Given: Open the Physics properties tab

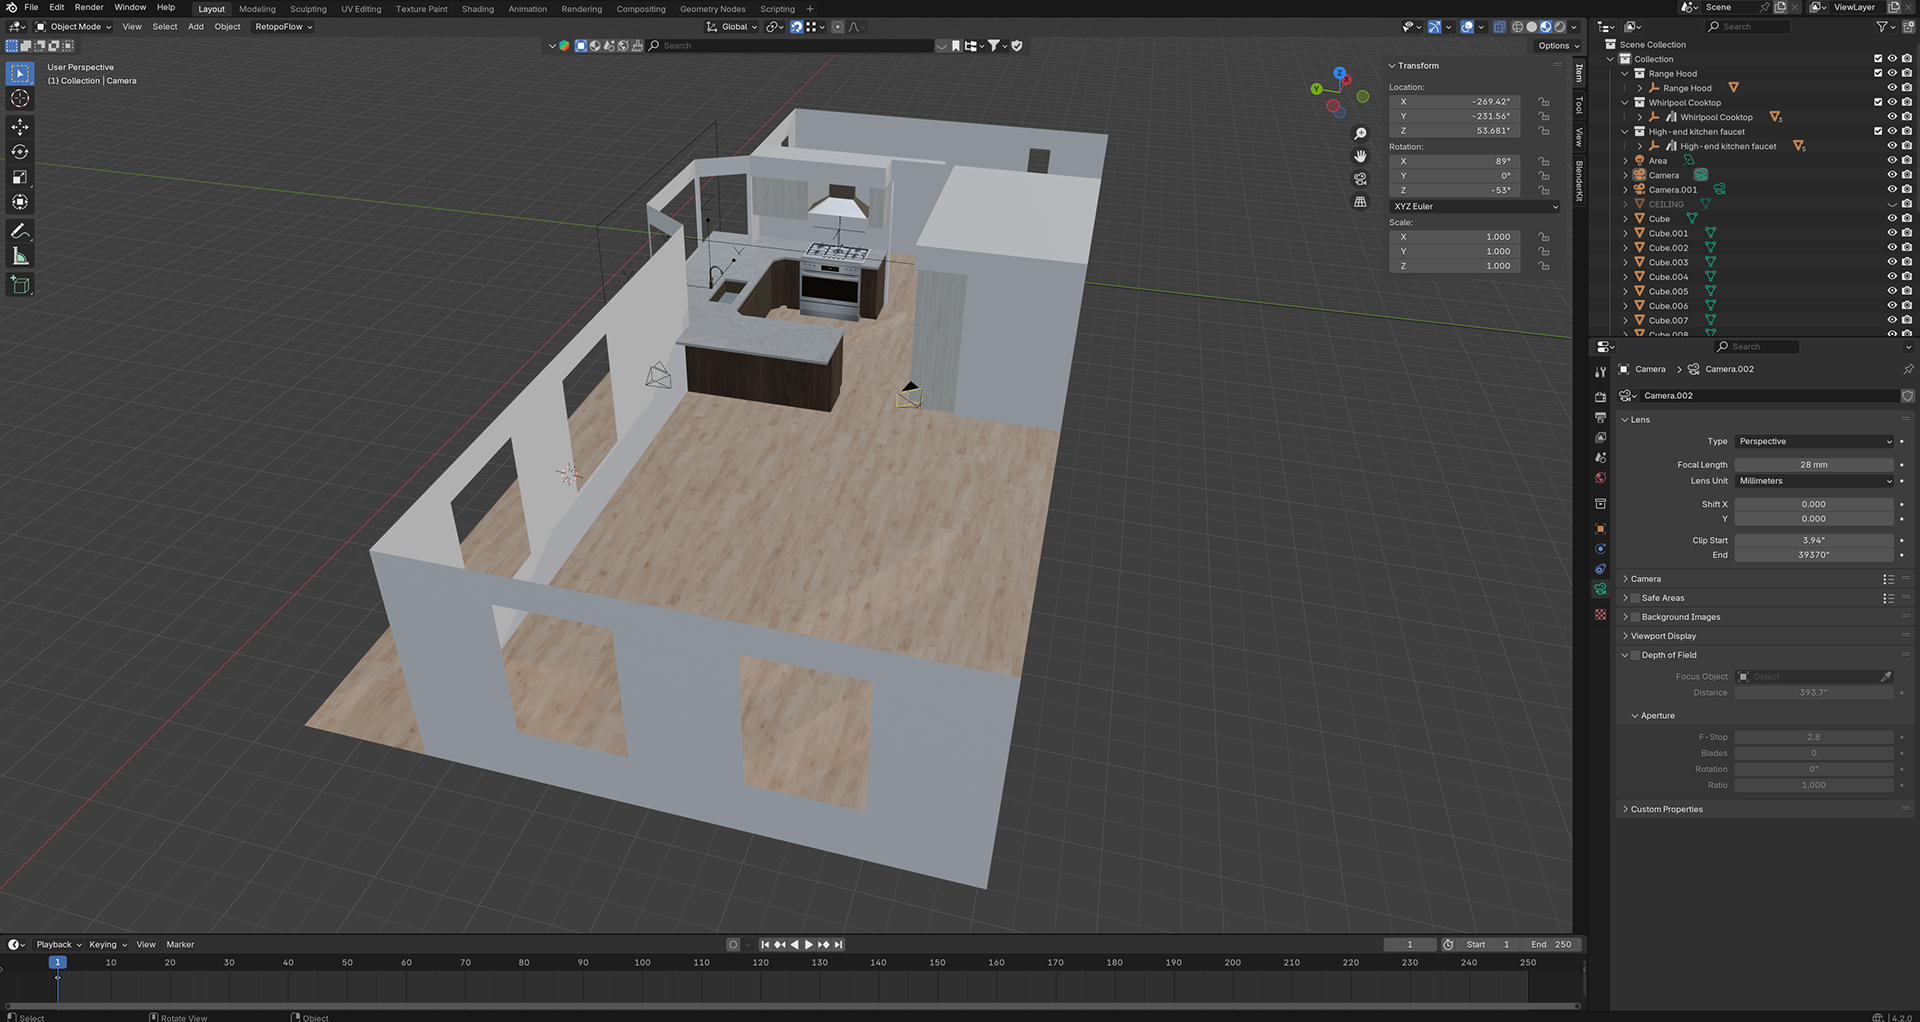Looking at the screenshot, I should coord(1600,549).
